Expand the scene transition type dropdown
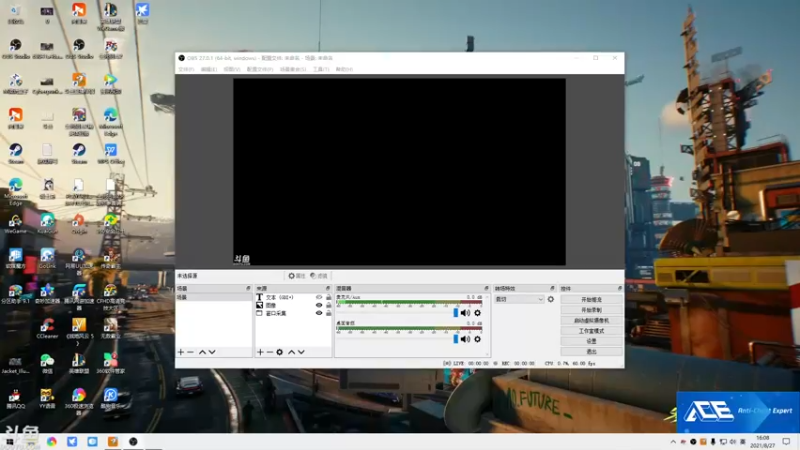Image resolution: width=800 pixels, height=450 pixels. tap(519, 299)
